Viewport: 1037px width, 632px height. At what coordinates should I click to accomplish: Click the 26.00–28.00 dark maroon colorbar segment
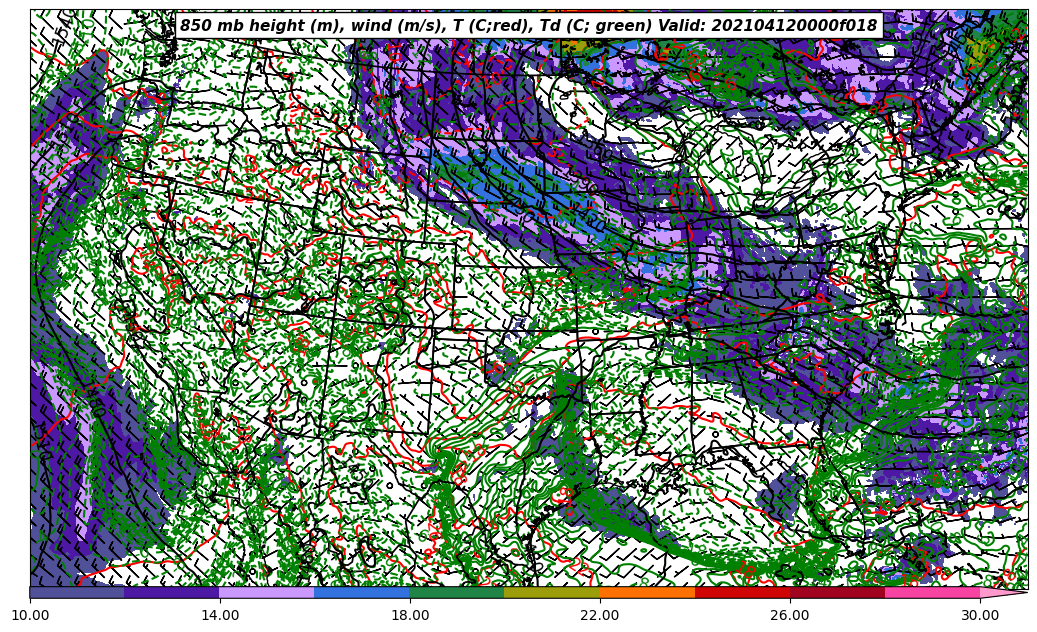click(x=837, y=592)
